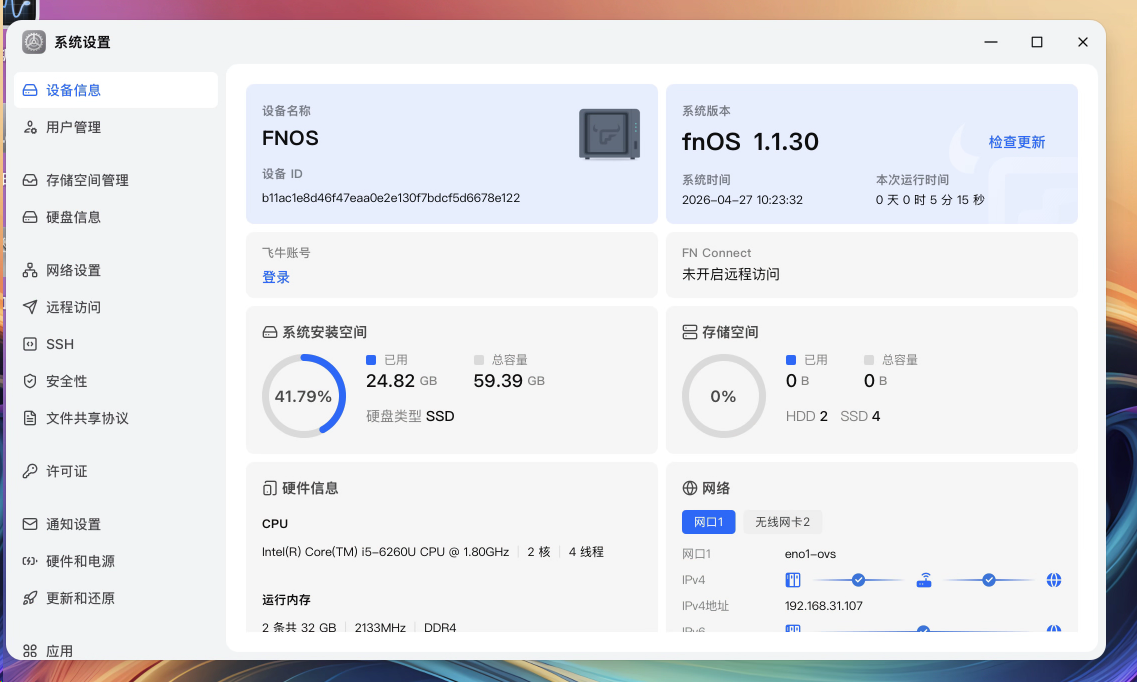Viewport: 1137px width, 682px height.
Task: Click the HDD 2 count
Action: [x=806, y=416]
